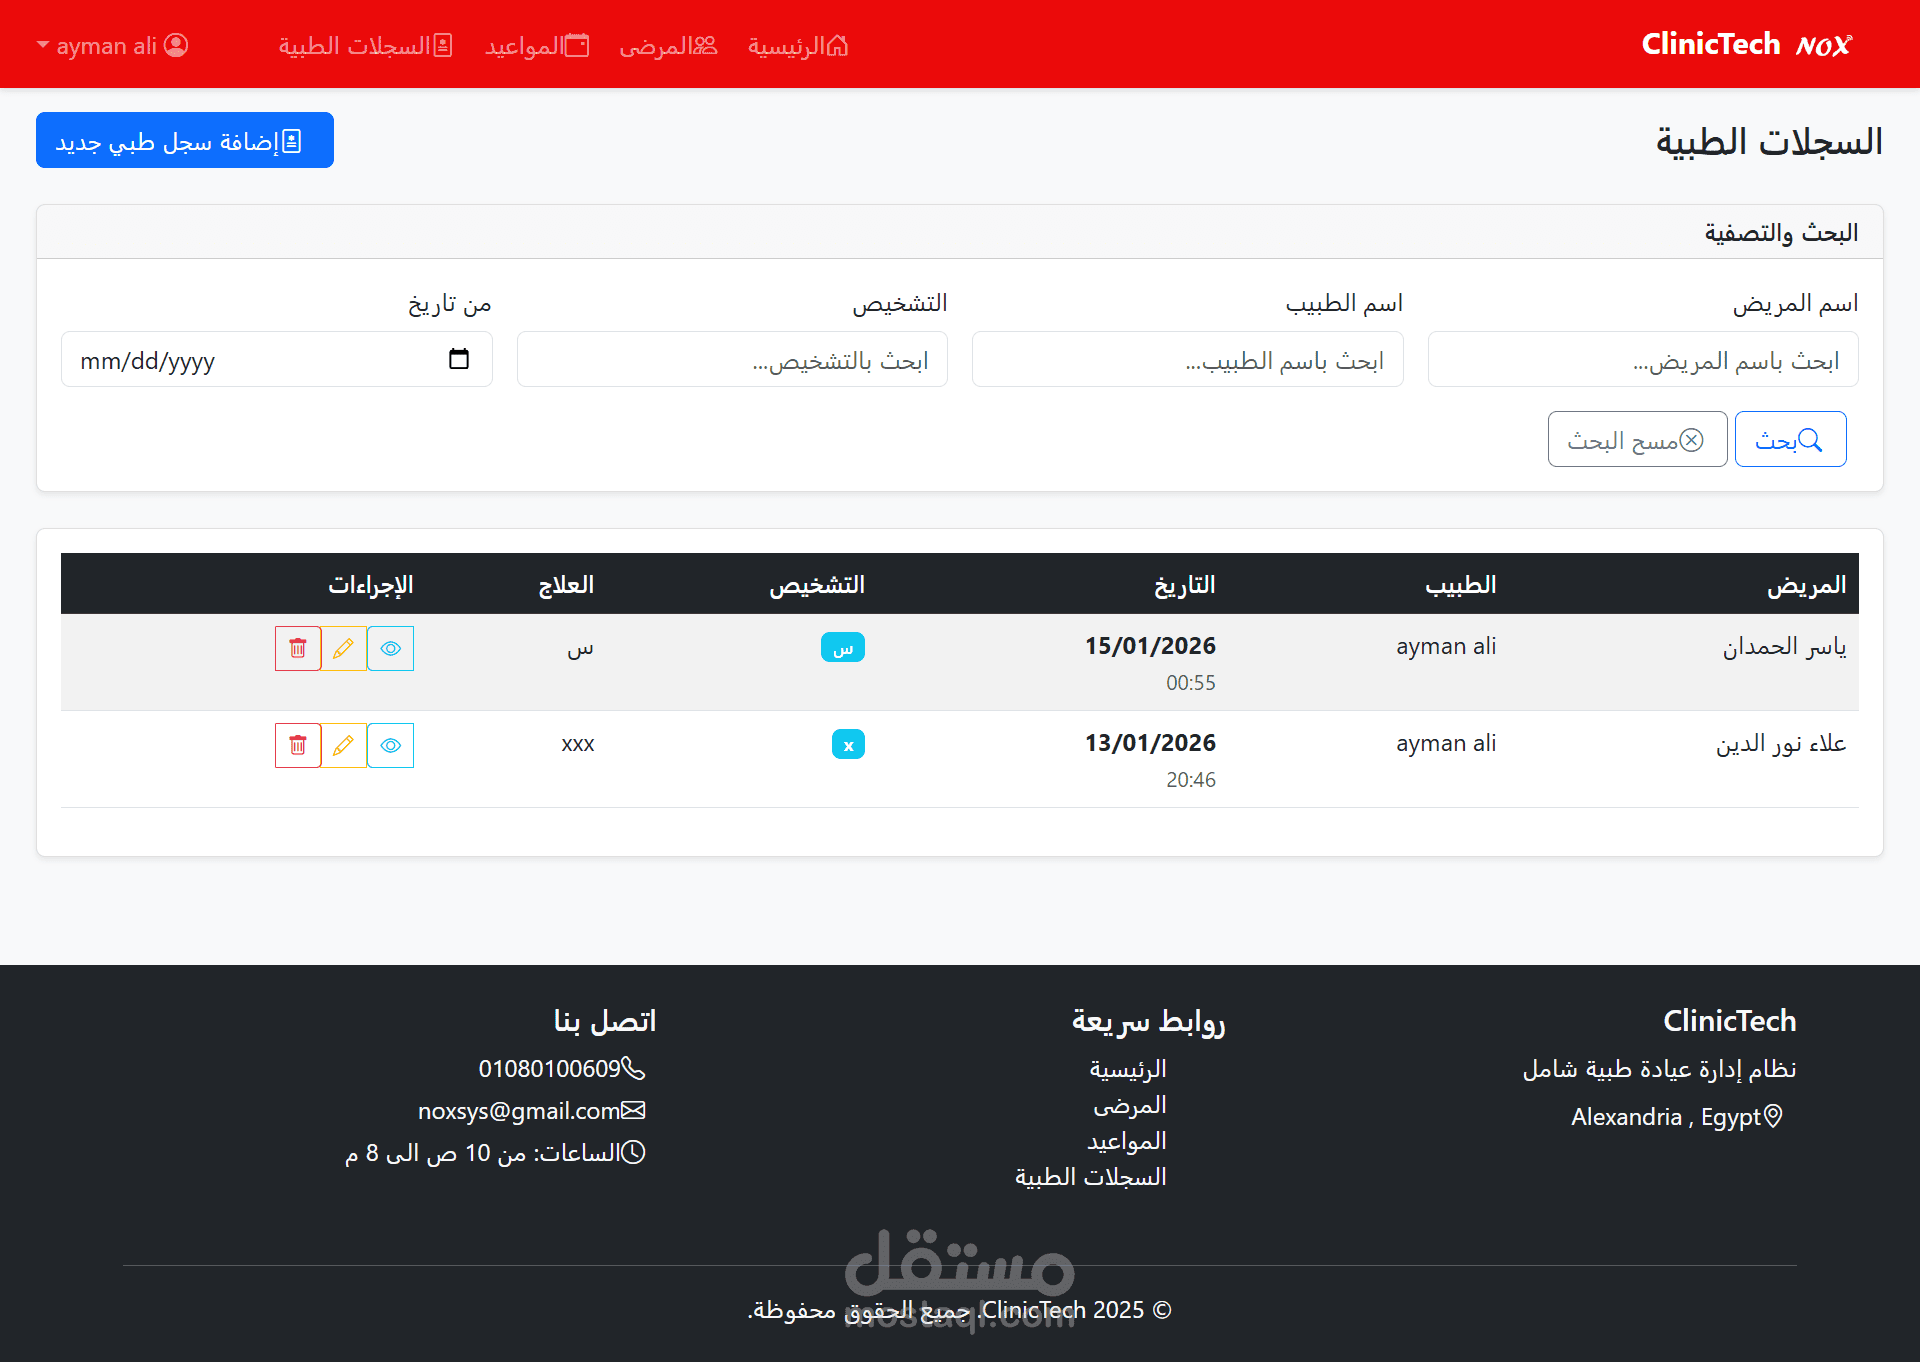The width and height of the screenshot is (1920, 1362).
Task: Open the السجلات الطبية nav menu item
Action: [365, 46]
